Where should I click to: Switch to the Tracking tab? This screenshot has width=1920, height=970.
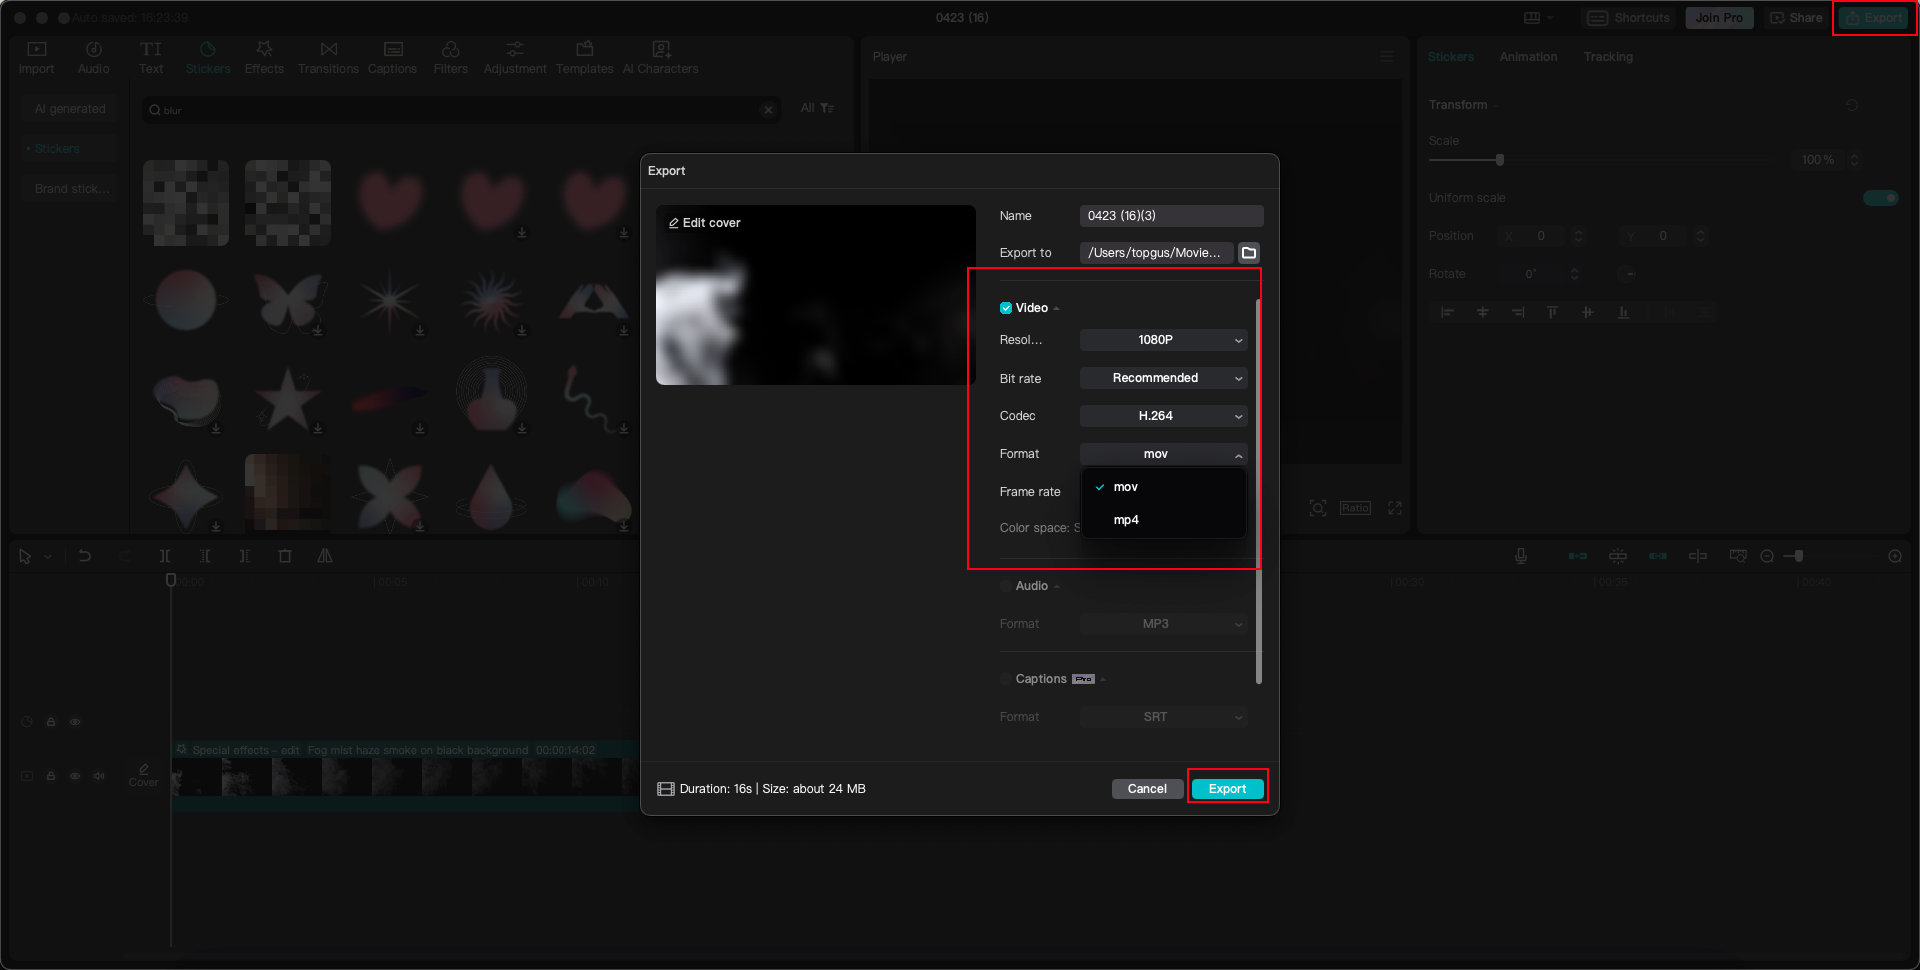(x=1607, y=57)
